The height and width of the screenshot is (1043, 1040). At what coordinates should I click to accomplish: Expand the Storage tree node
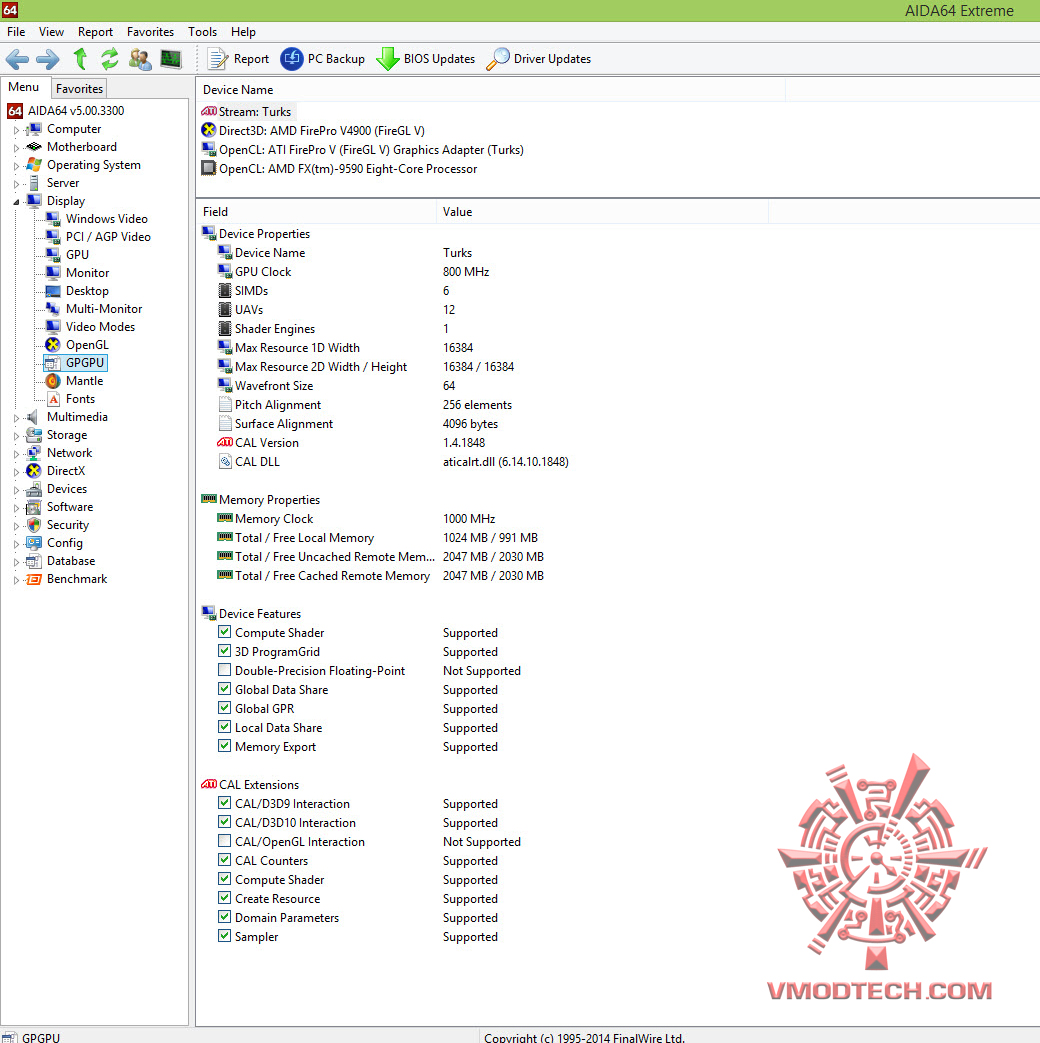tap(17, 436)
